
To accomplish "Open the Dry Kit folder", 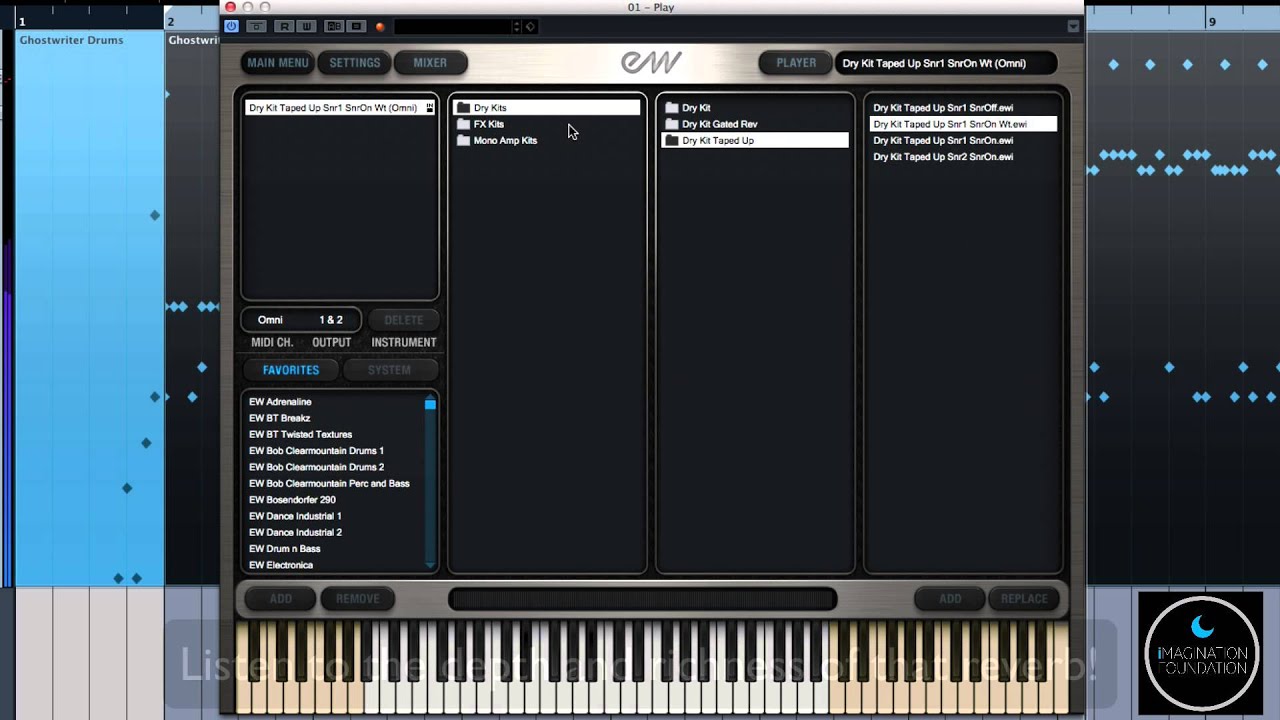I will coord(755,108).
